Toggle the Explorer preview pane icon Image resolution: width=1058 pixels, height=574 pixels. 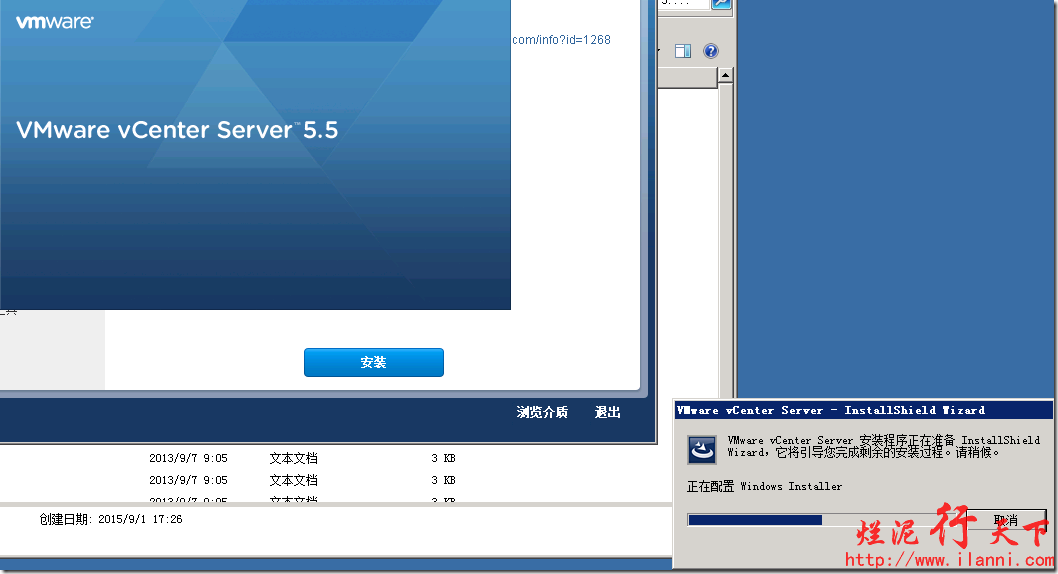point(683,51)
